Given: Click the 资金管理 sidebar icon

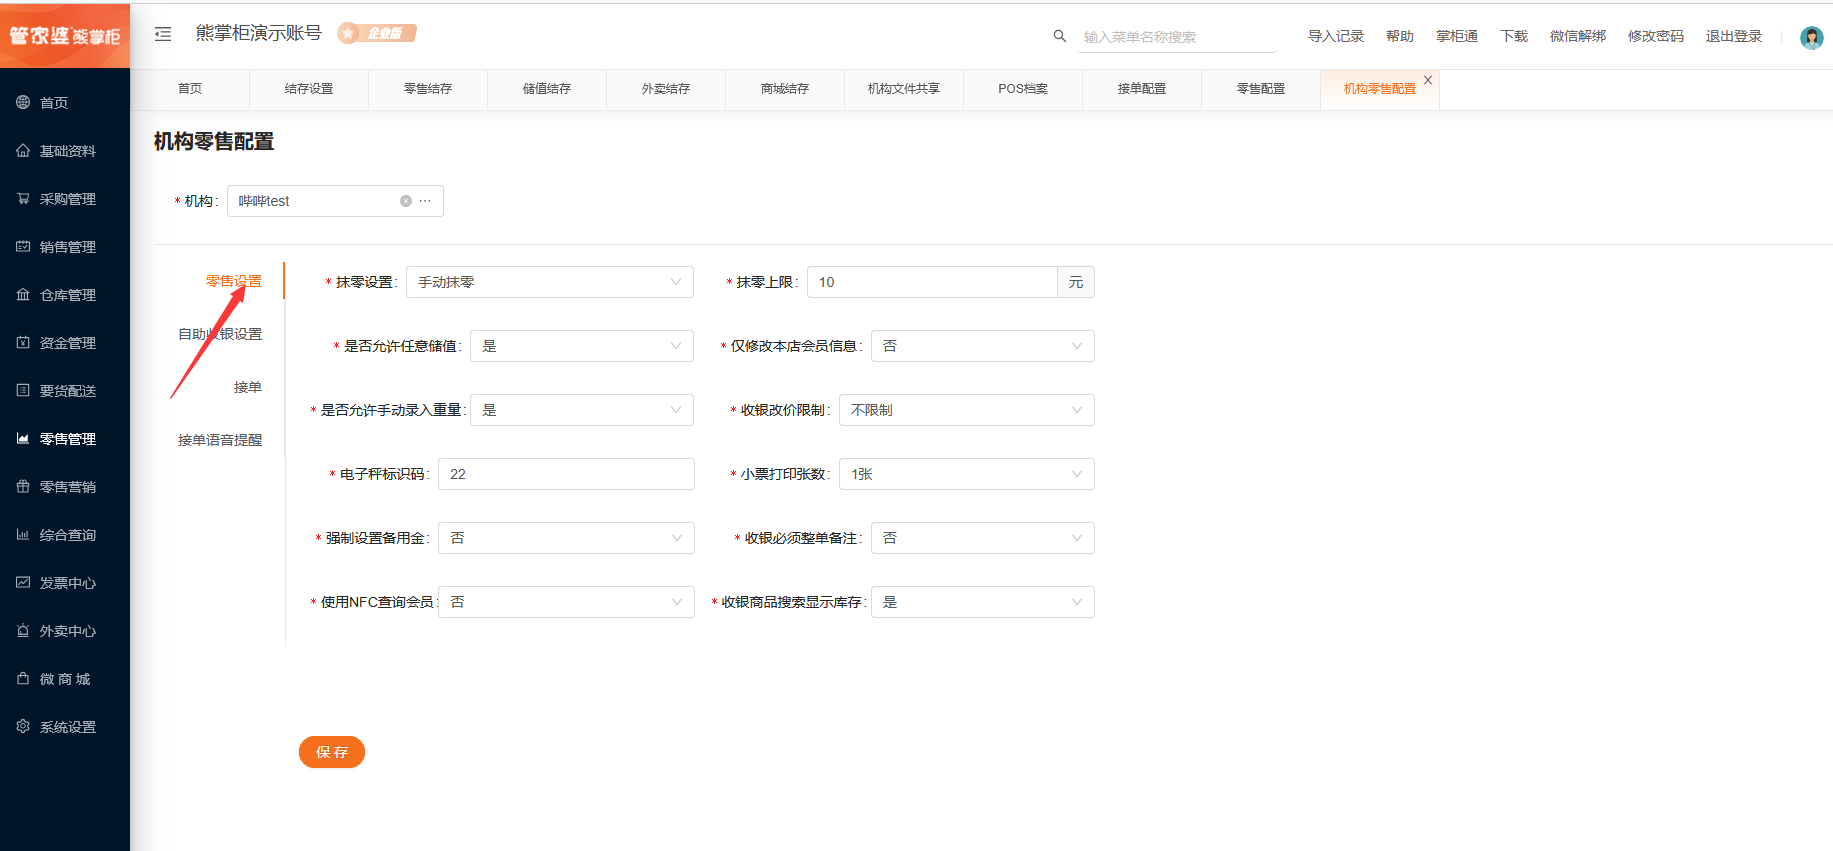Looking at the screenshot, I should pyautogui.click(x=23, y=342).
